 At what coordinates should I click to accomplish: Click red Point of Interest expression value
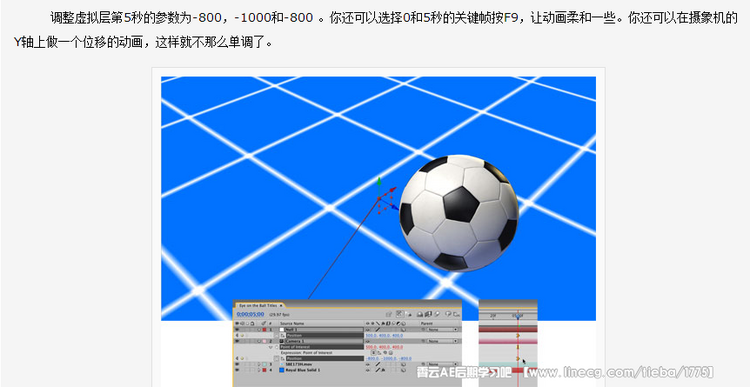[384, 347]
